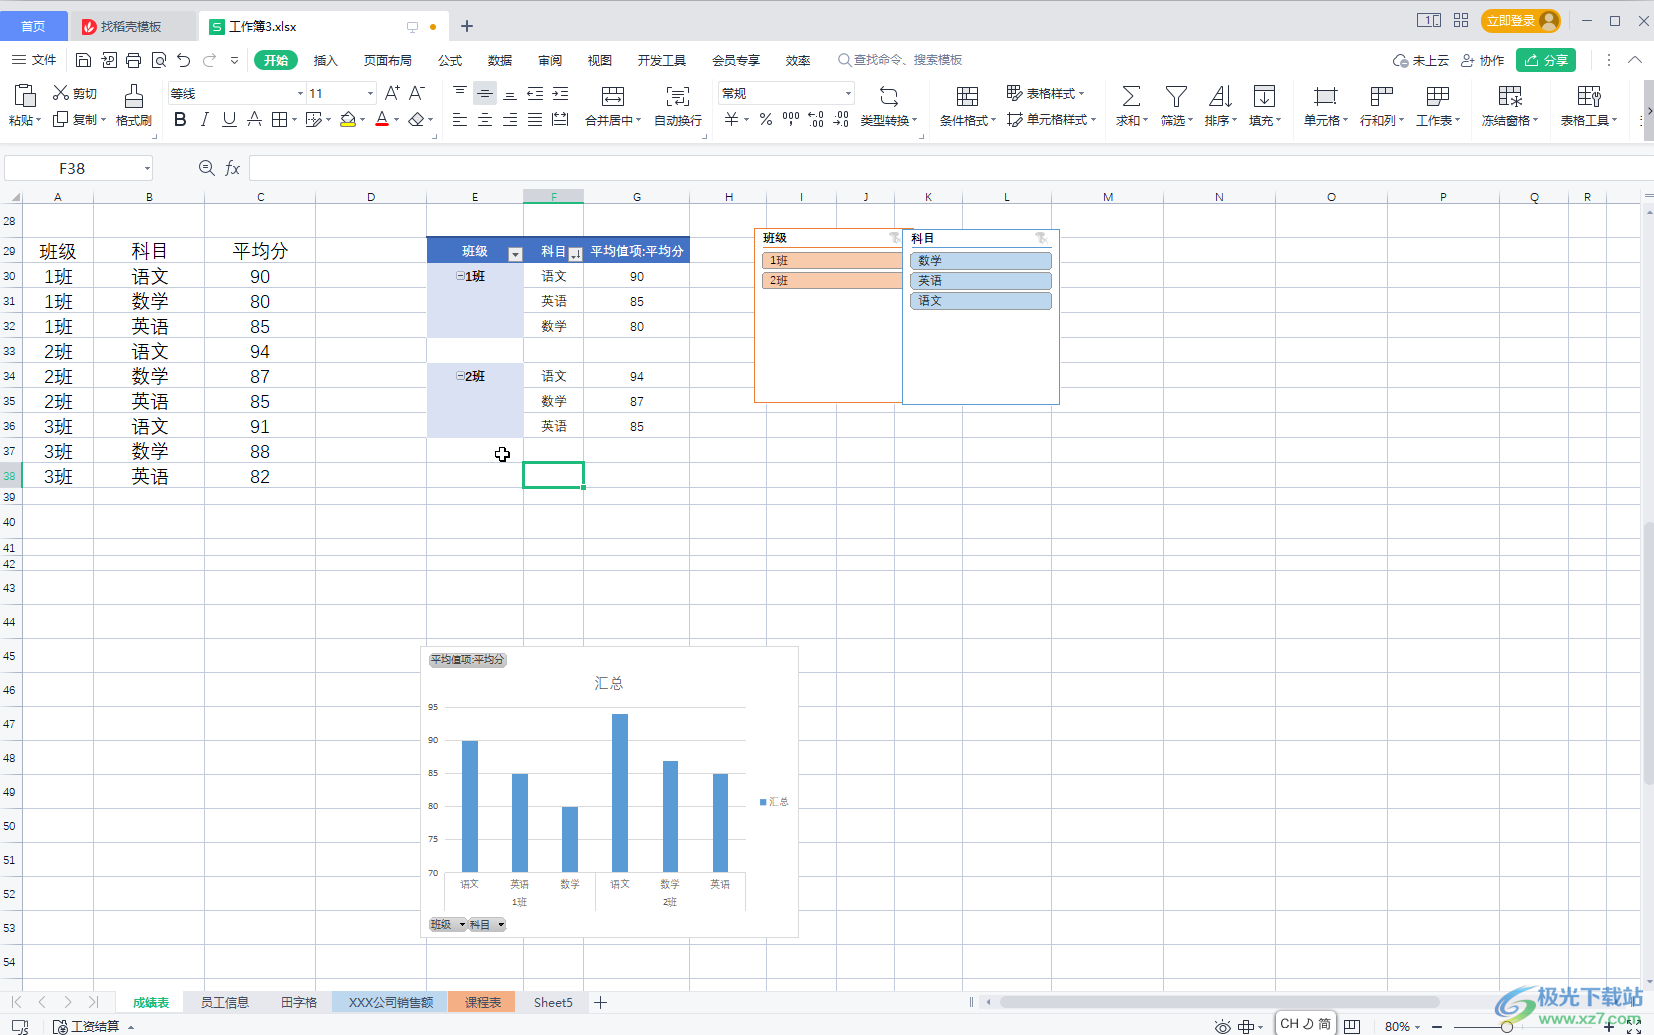1654x1035 pixels.
Task: Center text horizontally in cell
Action: click(485, 120)
